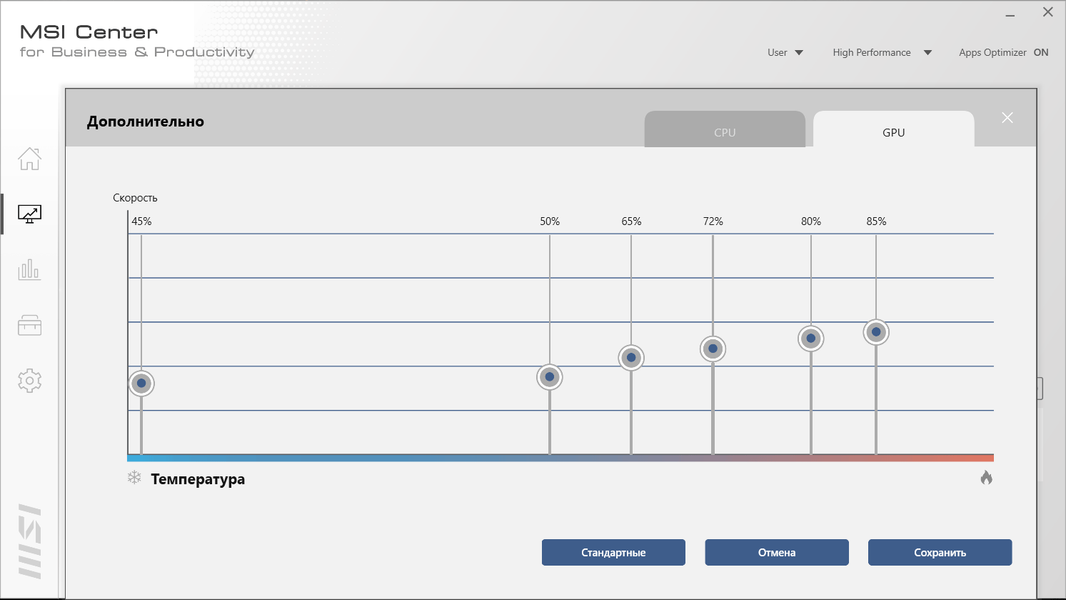Viewport: 1066px width, 600px height.
Task: Open the High Performance dropdown
Action: click(x=882, y=52)
